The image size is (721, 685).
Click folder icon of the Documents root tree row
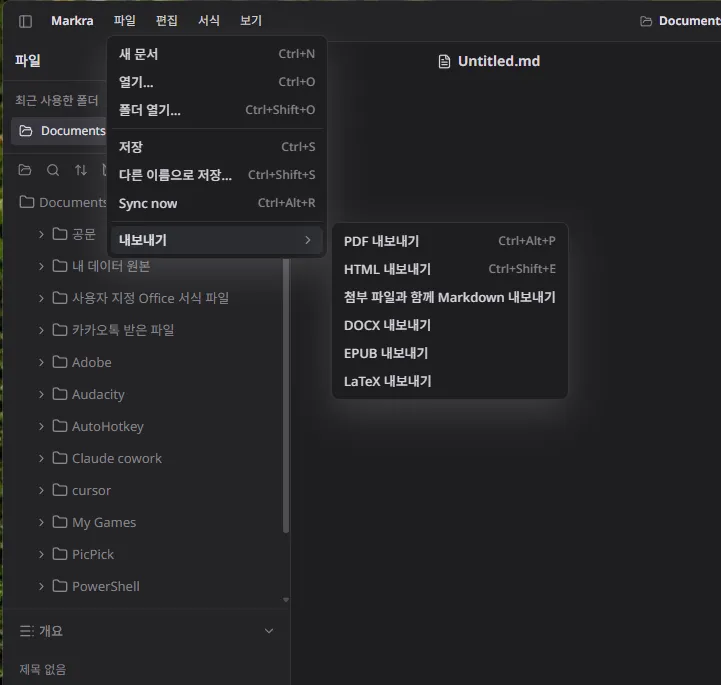(x=27, y=202)
